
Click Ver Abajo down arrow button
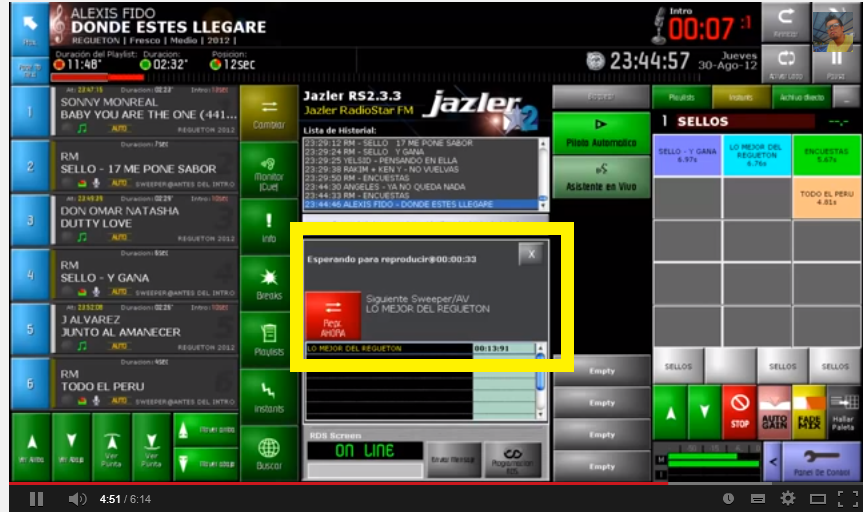coord(71,447)
